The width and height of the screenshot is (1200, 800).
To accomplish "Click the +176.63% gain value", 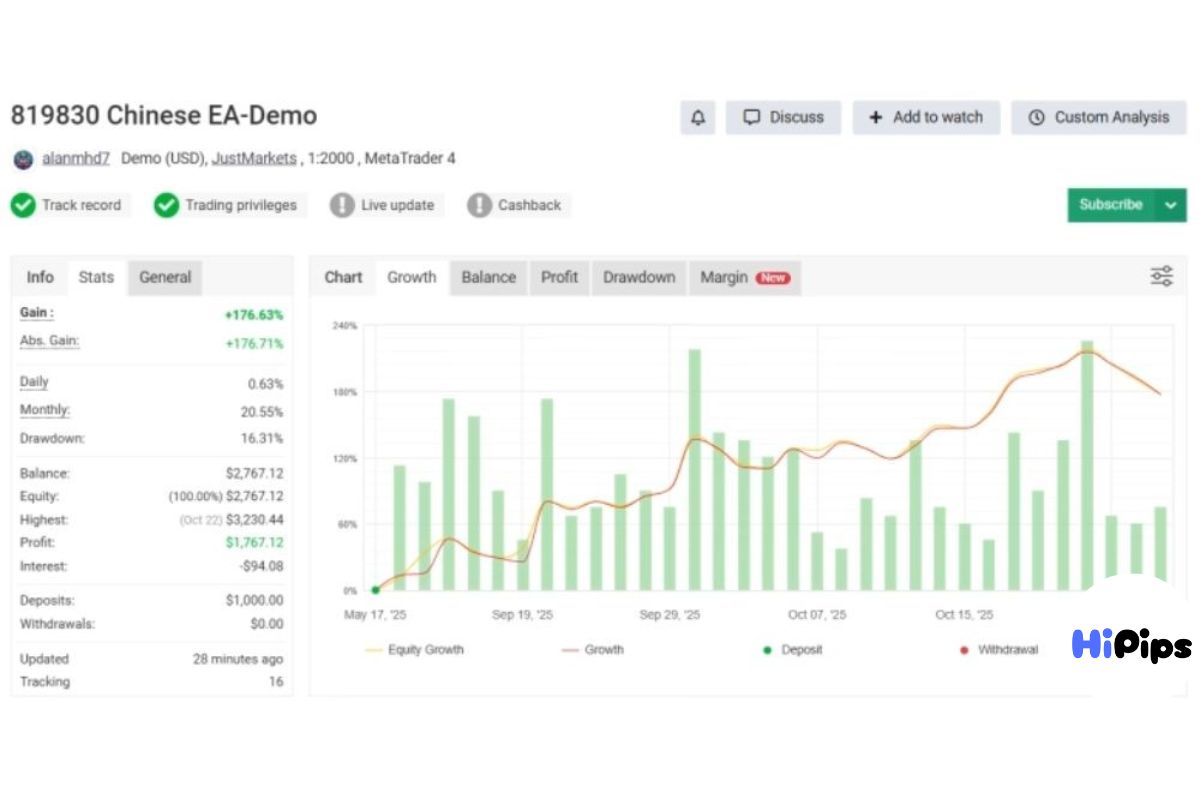I will [x=254, y=315].
